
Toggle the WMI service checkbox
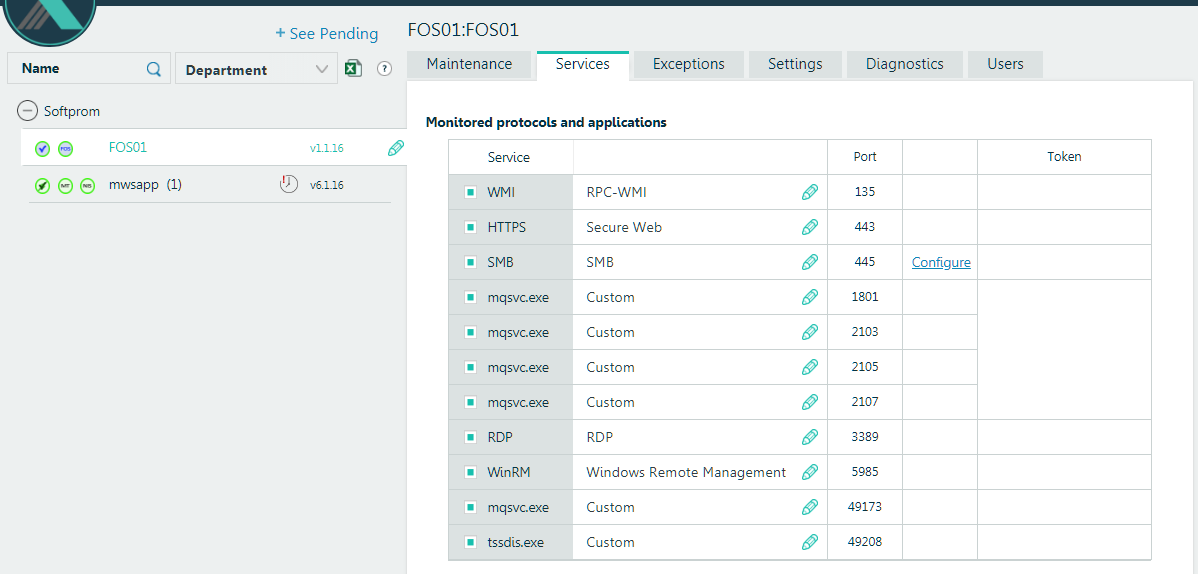[x=470, y=192]
